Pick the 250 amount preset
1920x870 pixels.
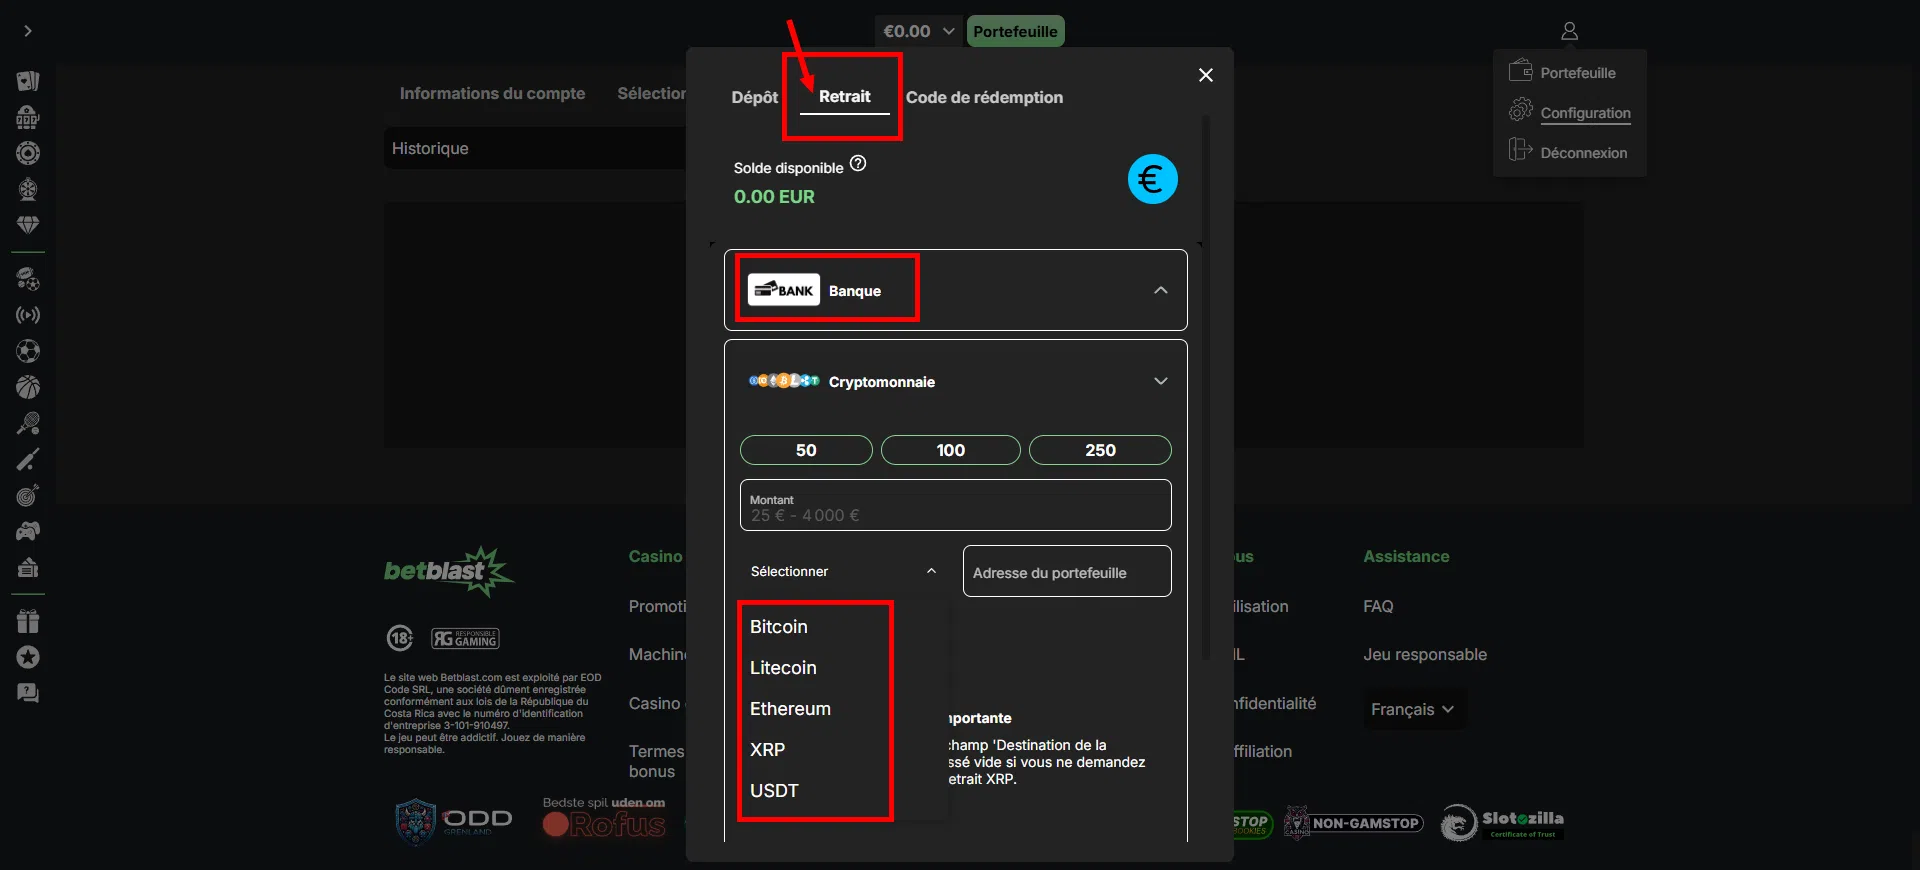tap(1100, 450)
